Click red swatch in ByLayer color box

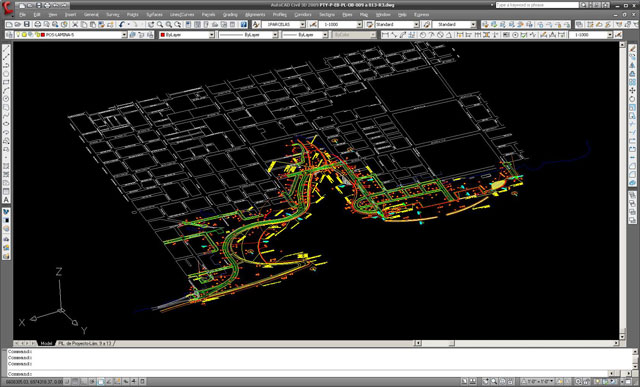(x=163, y=35)
